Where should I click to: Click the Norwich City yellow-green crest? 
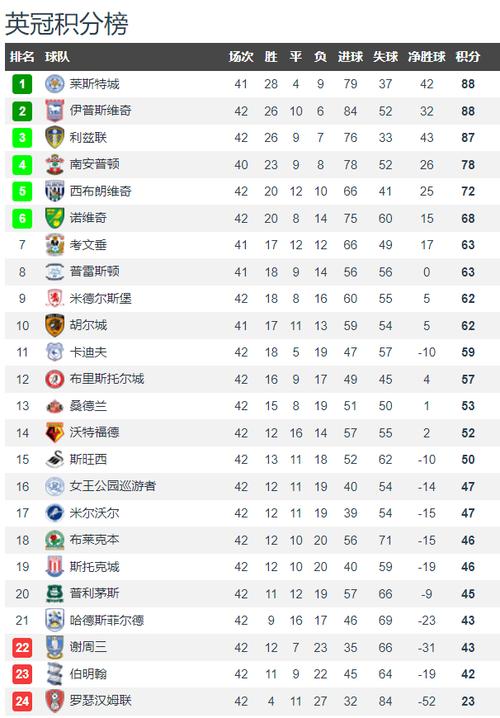pos(54,218)
